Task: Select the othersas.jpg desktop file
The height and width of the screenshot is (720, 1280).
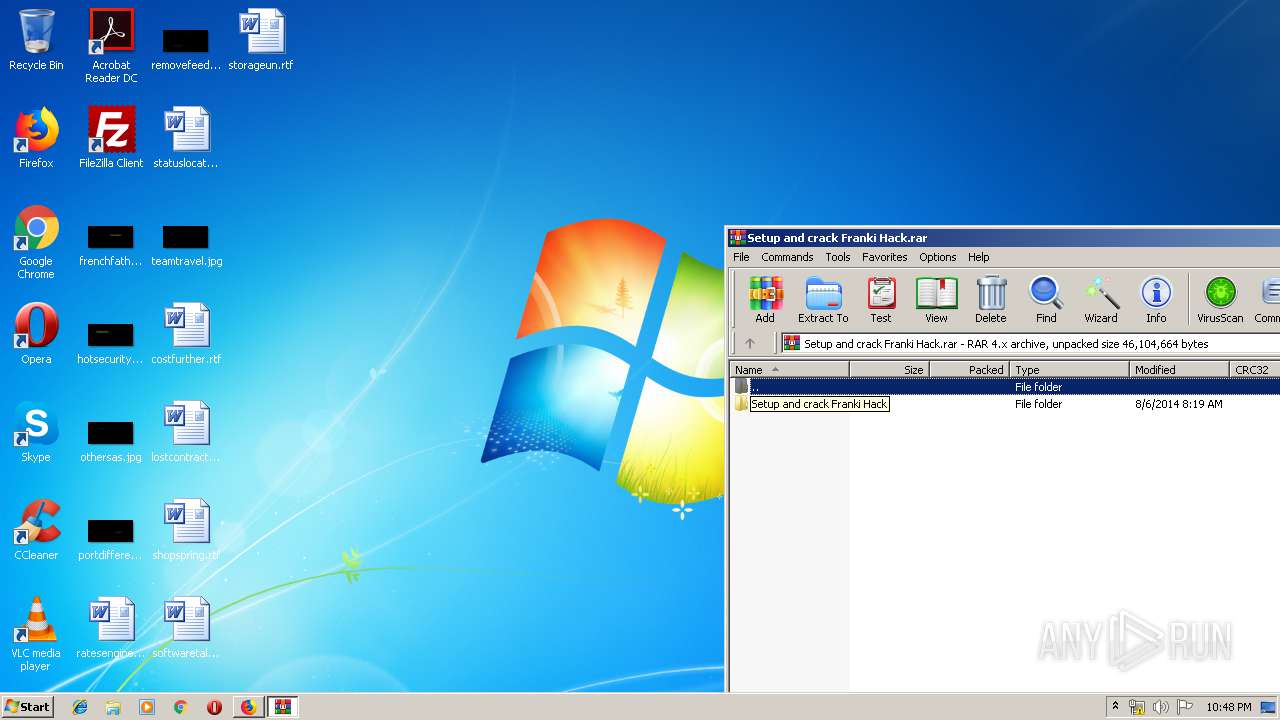Action: pos(111,441)
